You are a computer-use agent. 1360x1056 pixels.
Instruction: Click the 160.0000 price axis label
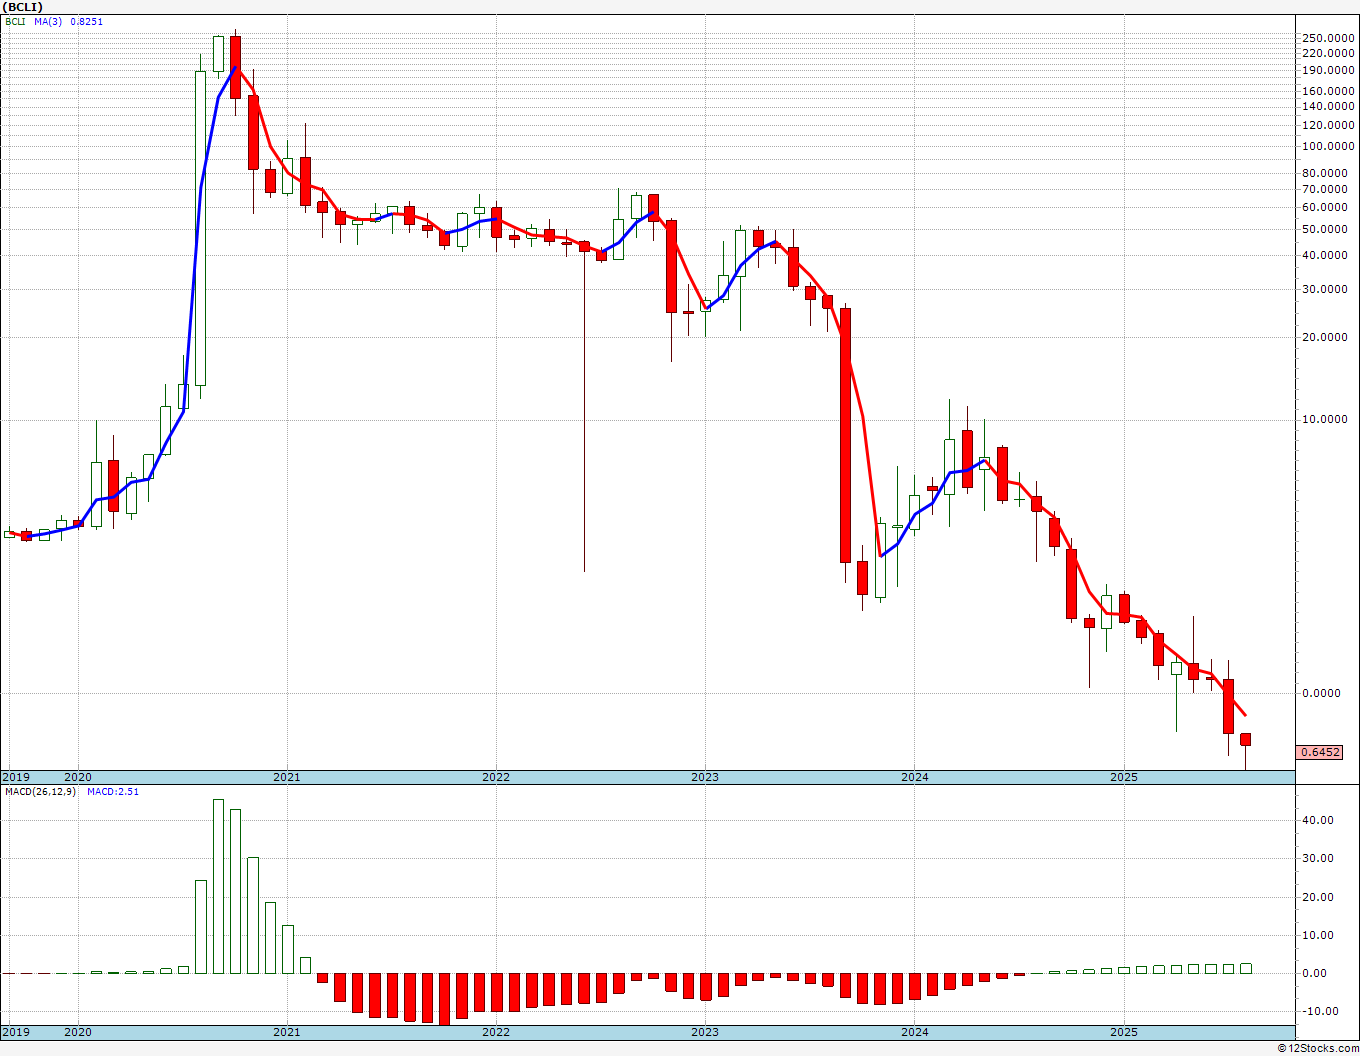pyautogui.click(x=1329, y=91)
